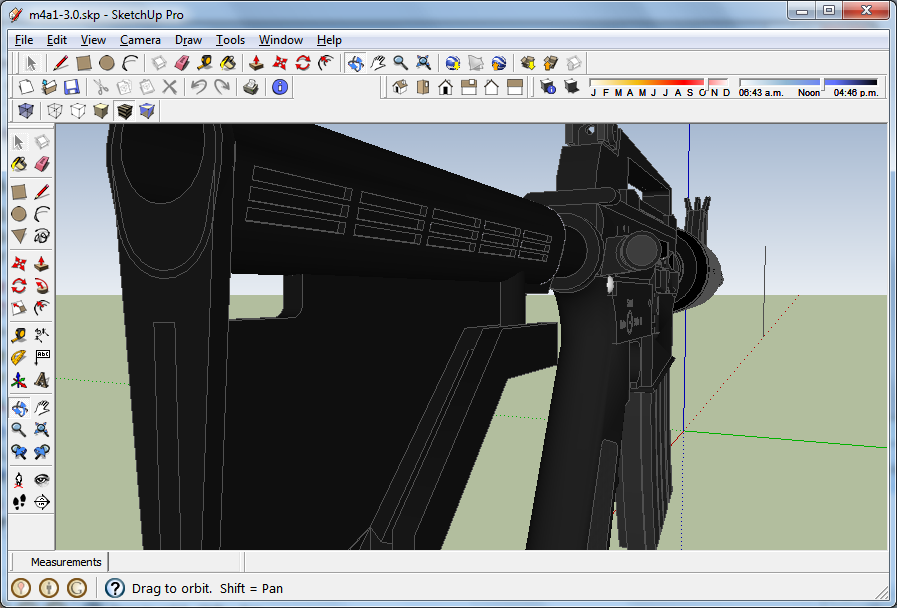
Task: Click the Cut scissors icon
Action: 101,87
